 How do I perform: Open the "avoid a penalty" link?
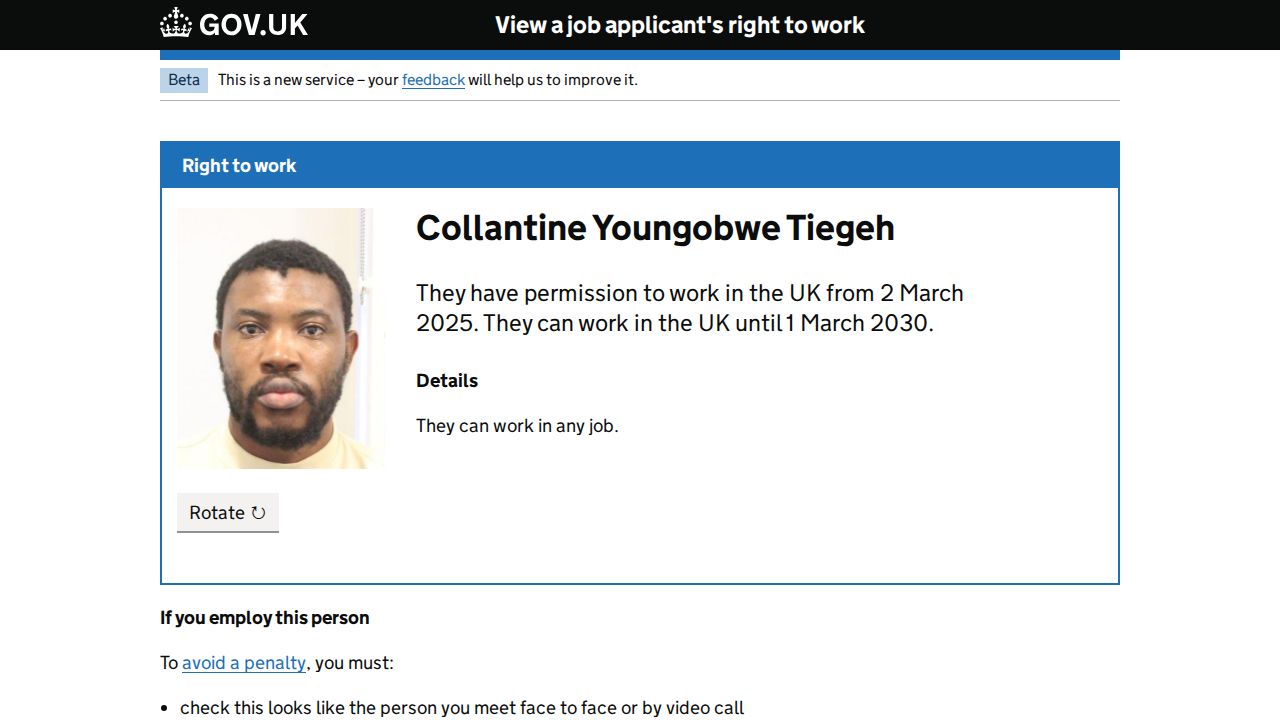pos(244,663)
